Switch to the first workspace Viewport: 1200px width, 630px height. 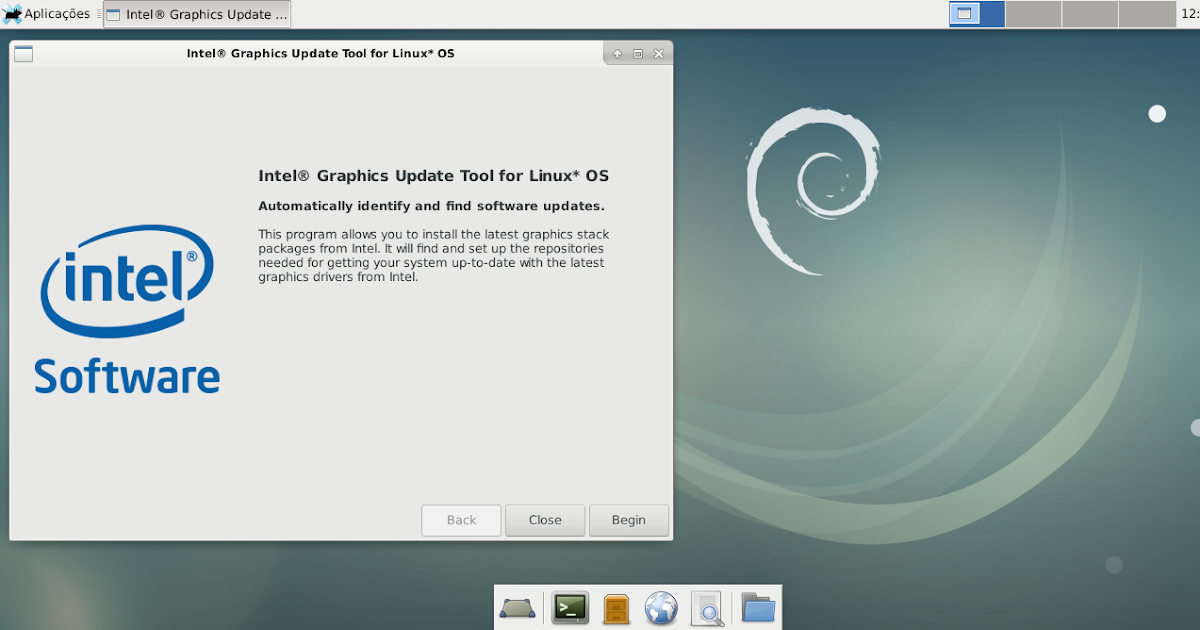(977, 14)
